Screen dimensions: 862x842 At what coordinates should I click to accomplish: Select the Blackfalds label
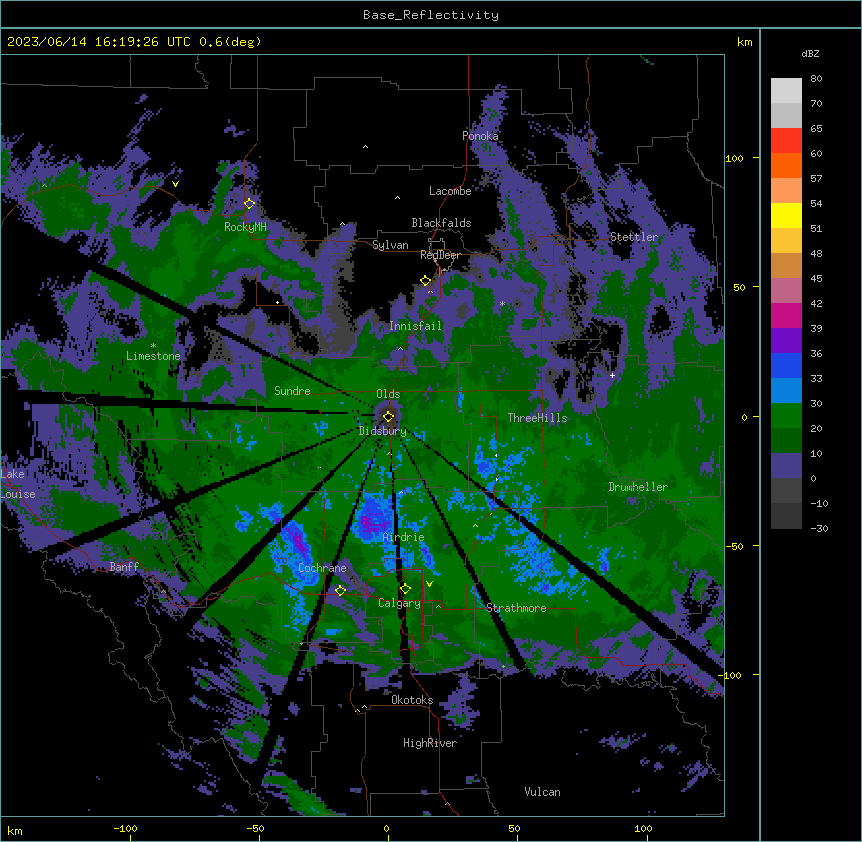(x=441, y=223)
